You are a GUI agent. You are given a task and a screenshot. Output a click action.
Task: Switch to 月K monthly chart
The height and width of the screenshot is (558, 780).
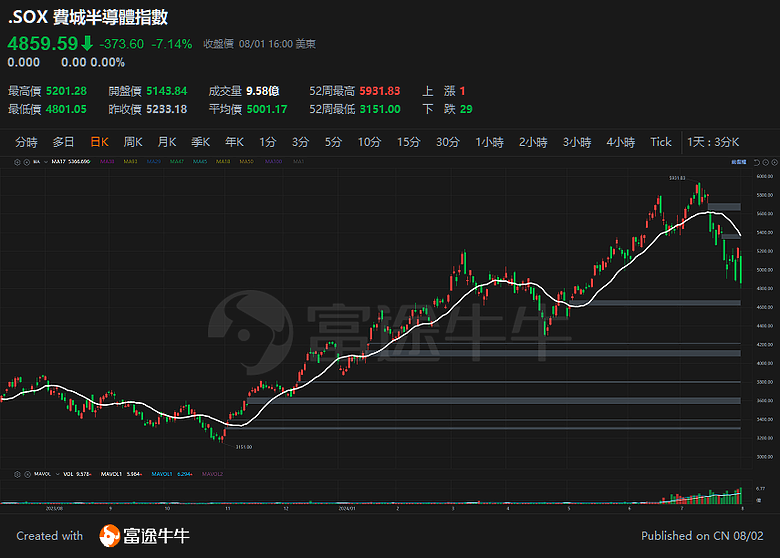click(x=167, y=142)
